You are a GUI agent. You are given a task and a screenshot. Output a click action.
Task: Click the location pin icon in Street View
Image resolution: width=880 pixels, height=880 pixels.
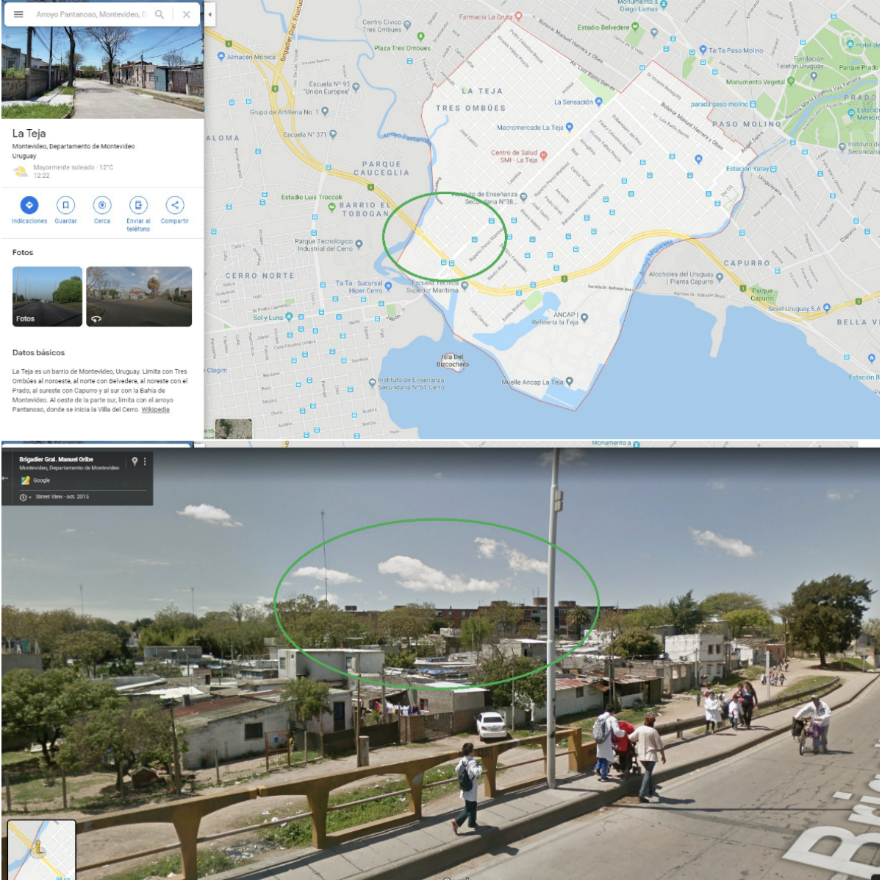click(x=134, y=462)
